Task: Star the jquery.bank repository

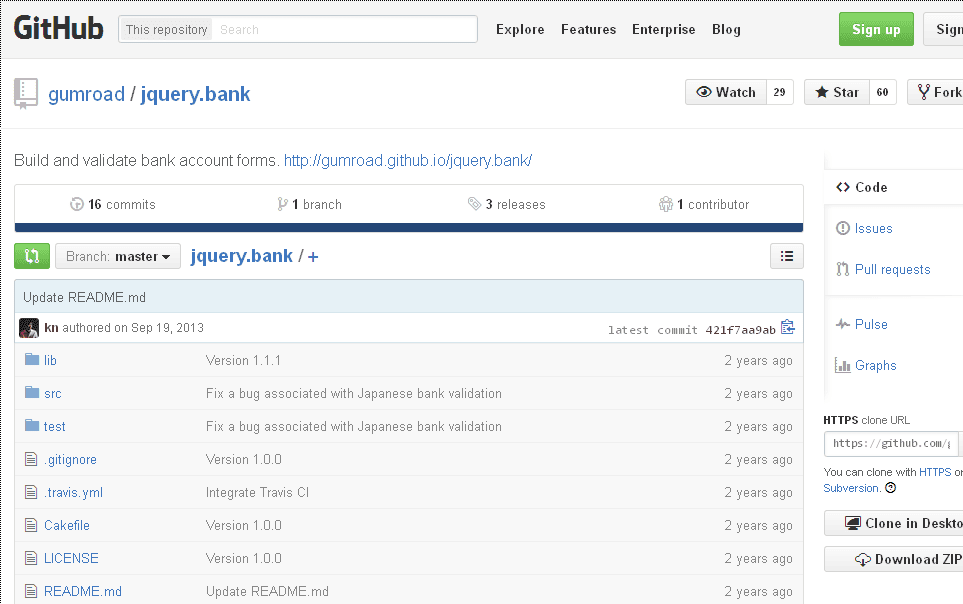Action: tap(837, 92)
